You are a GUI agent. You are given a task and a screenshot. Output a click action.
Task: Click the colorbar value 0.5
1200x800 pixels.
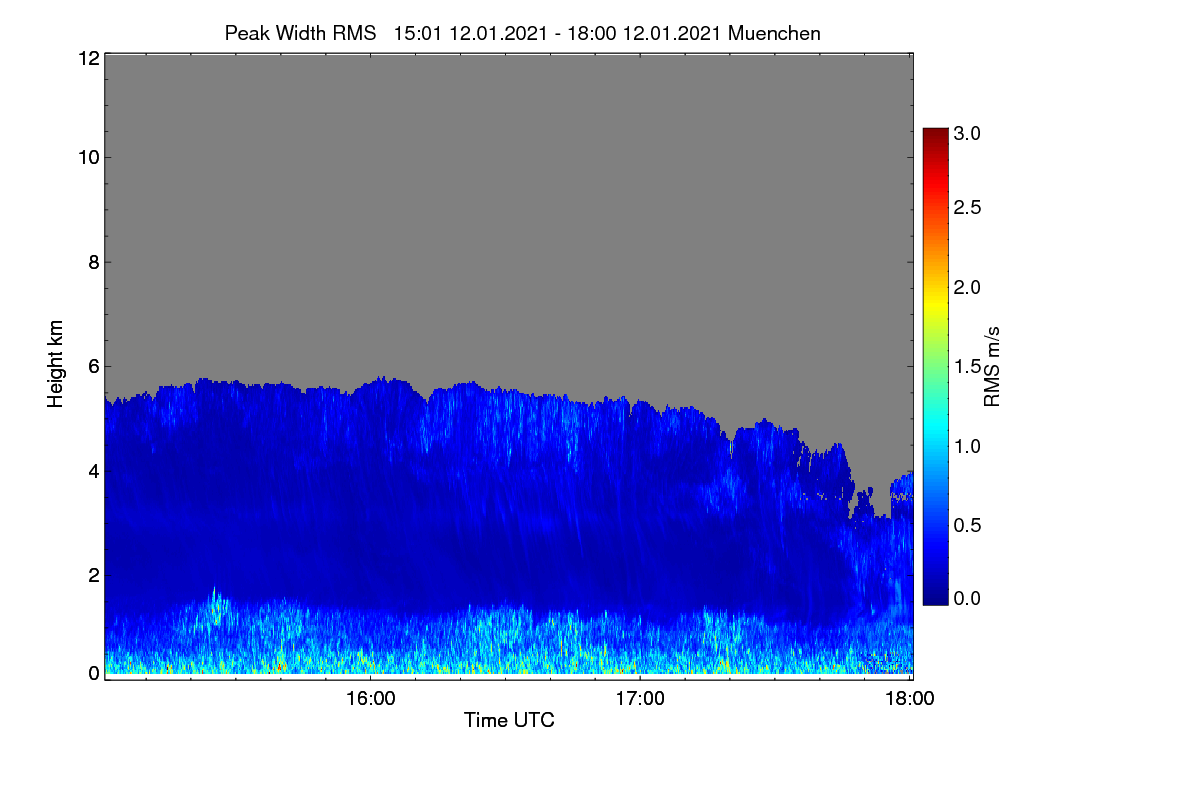click(x=967, y=524)
